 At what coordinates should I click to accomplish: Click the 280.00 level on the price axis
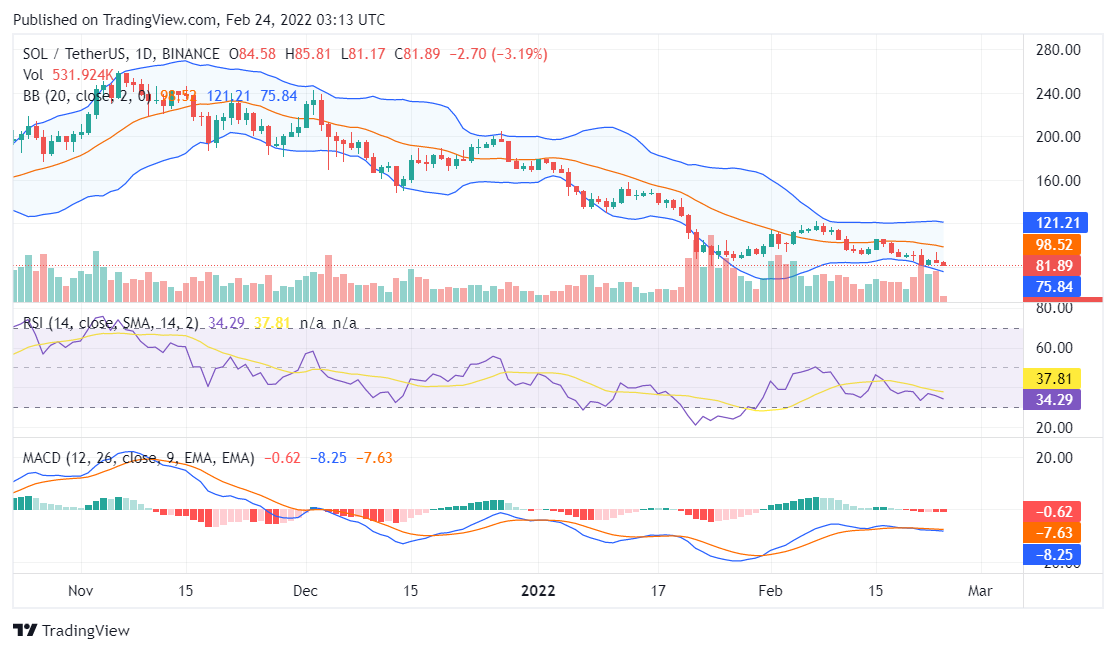[1059, 50]
